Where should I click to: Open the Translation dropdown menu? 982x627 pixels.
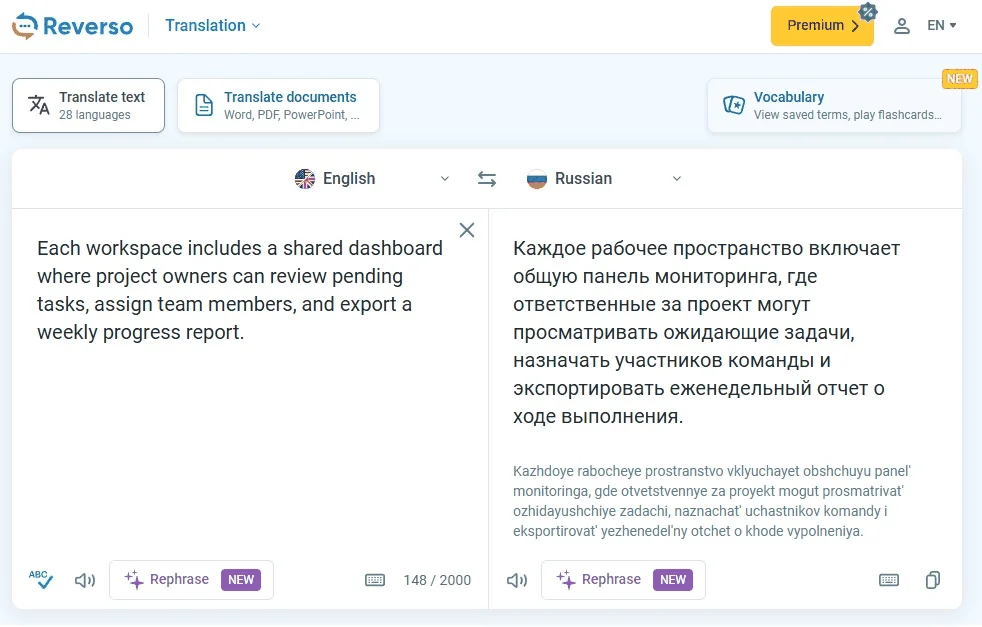click(x=212, y=26)
